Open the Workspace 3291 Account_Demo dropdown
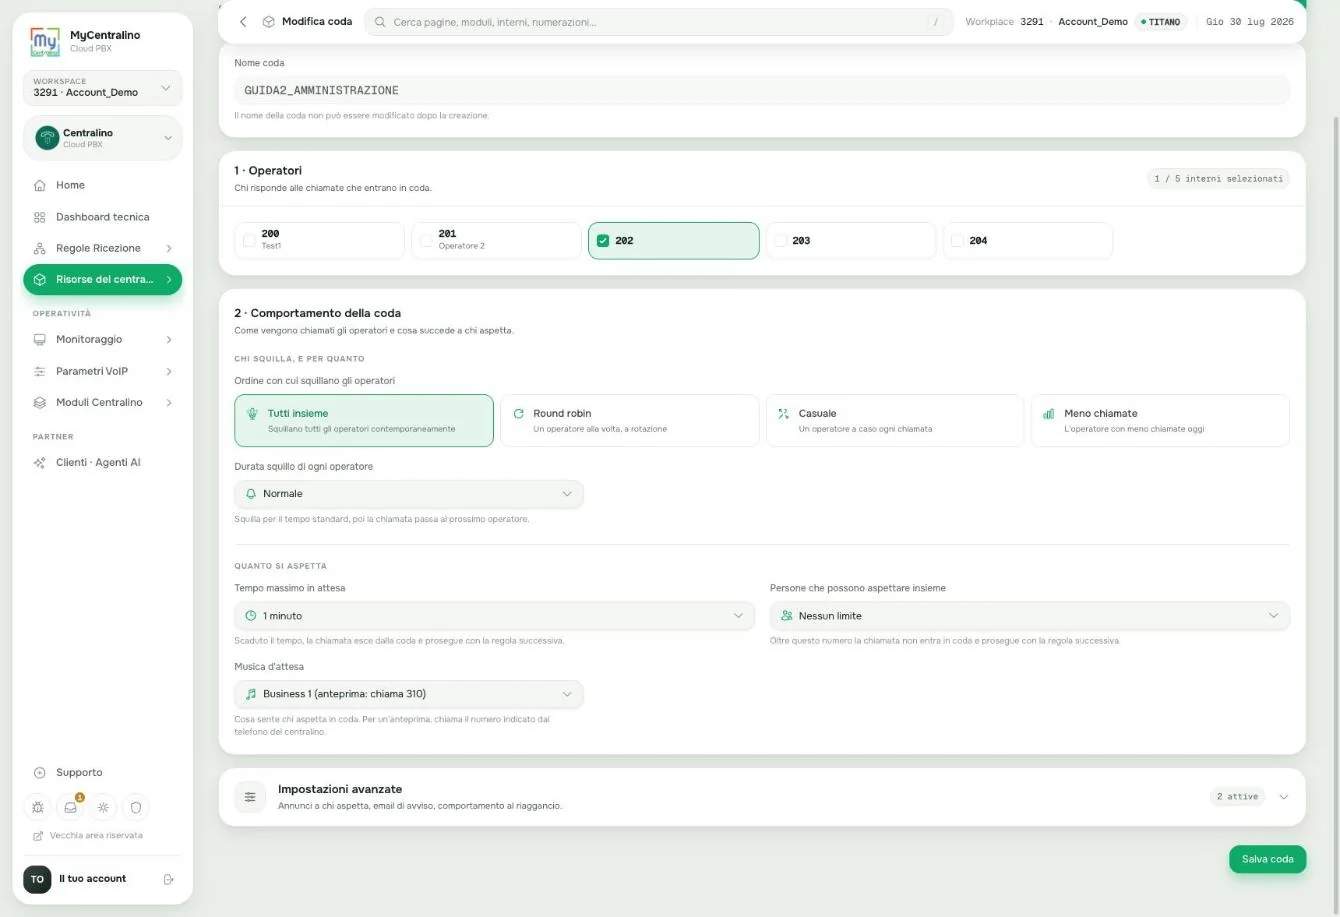 [103, 88]
